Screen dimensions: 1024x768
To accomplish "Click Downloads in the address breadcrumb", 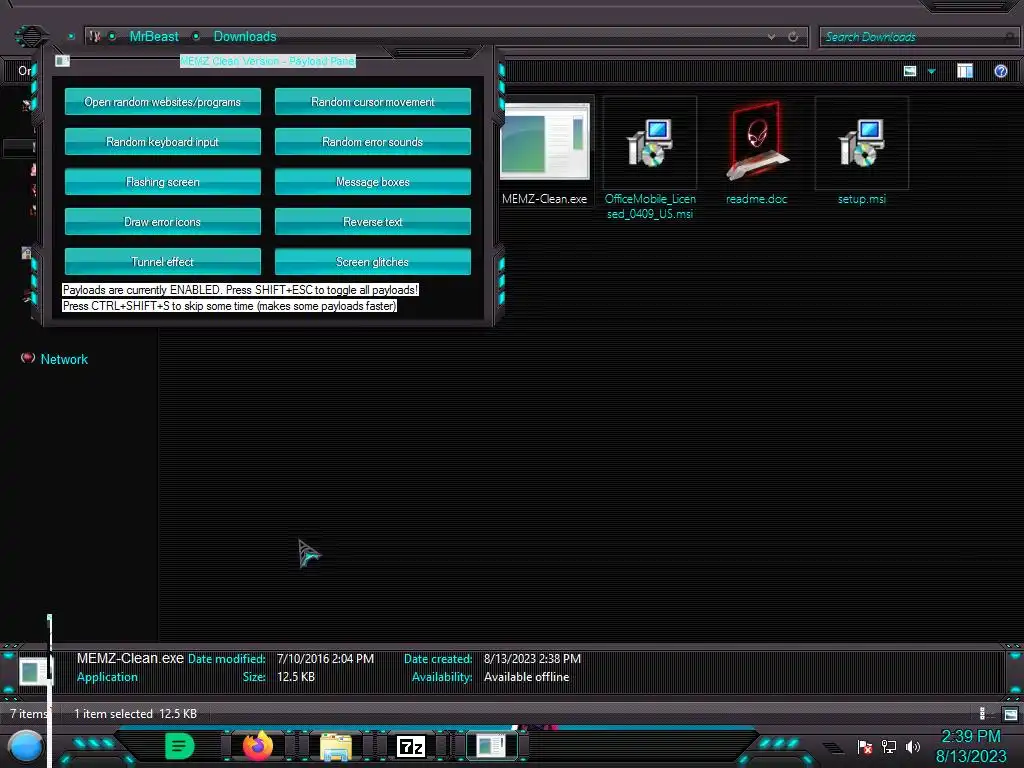I will (245, 37).
